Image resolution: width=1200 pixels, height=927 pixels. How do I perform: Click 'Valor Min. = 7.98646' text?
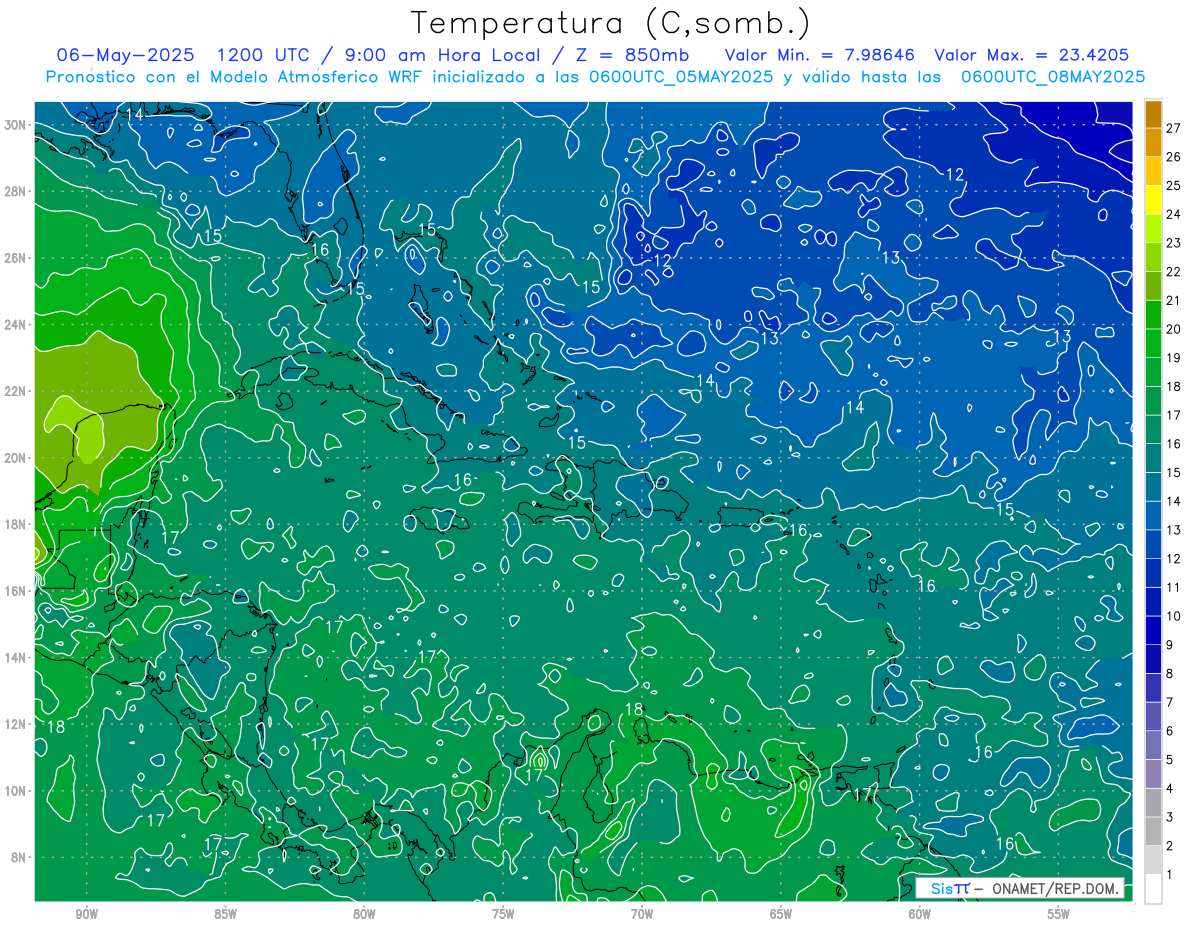click(x=820, y=55)
